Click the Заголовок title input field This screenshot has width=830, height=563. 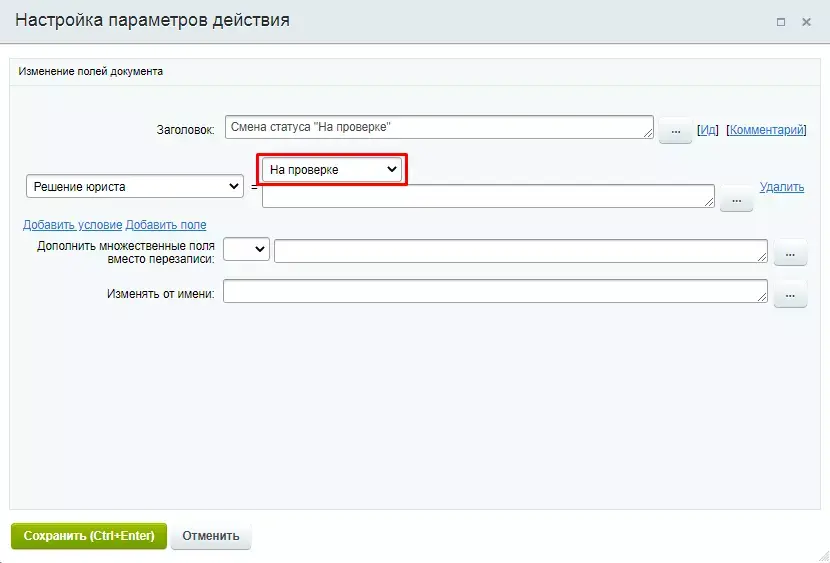pos(439,128)
